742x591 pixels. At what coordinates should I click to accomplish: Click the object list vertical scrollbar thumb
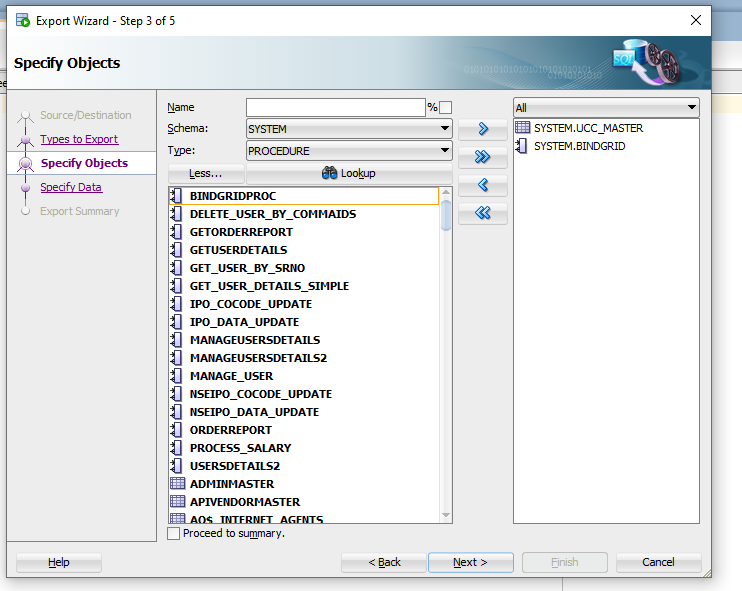[x=446, y=215]
